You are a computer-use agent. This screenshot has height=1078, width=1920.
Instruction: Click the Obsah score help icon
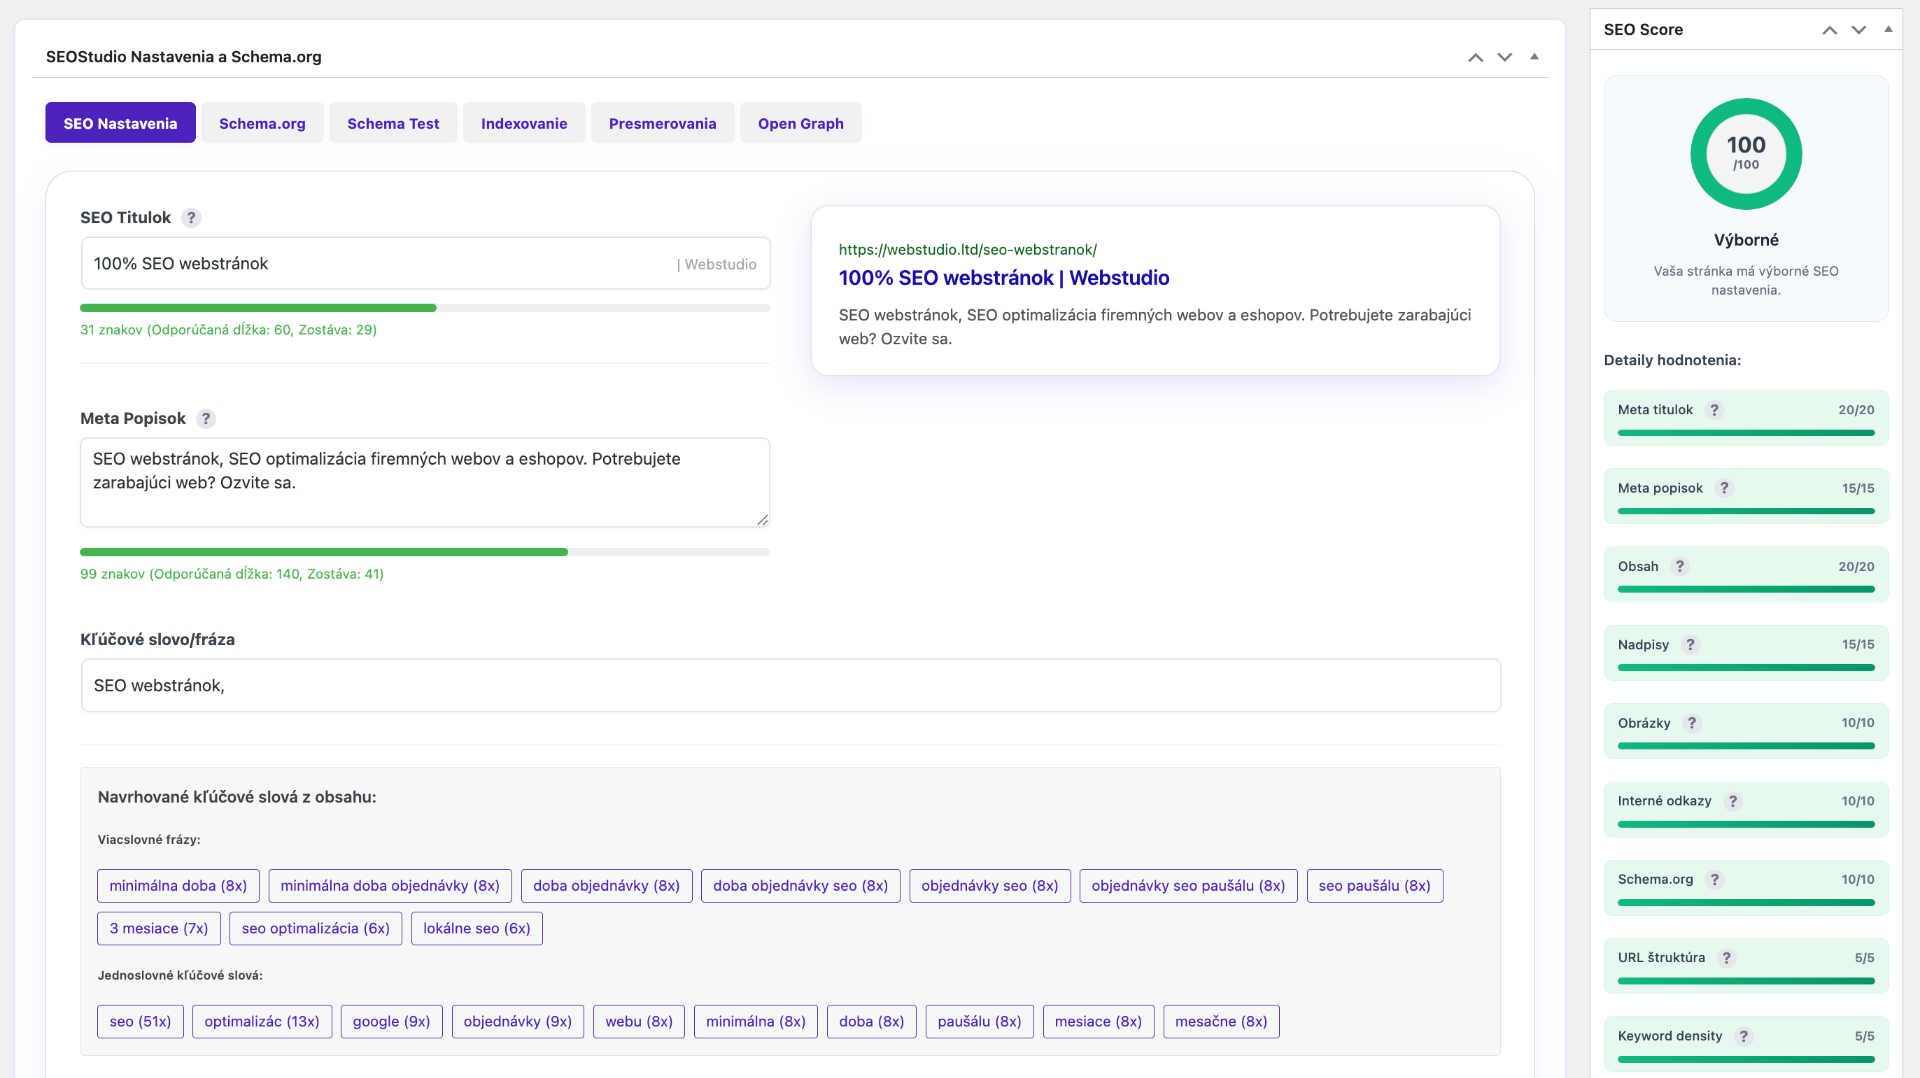[1680, 566]
